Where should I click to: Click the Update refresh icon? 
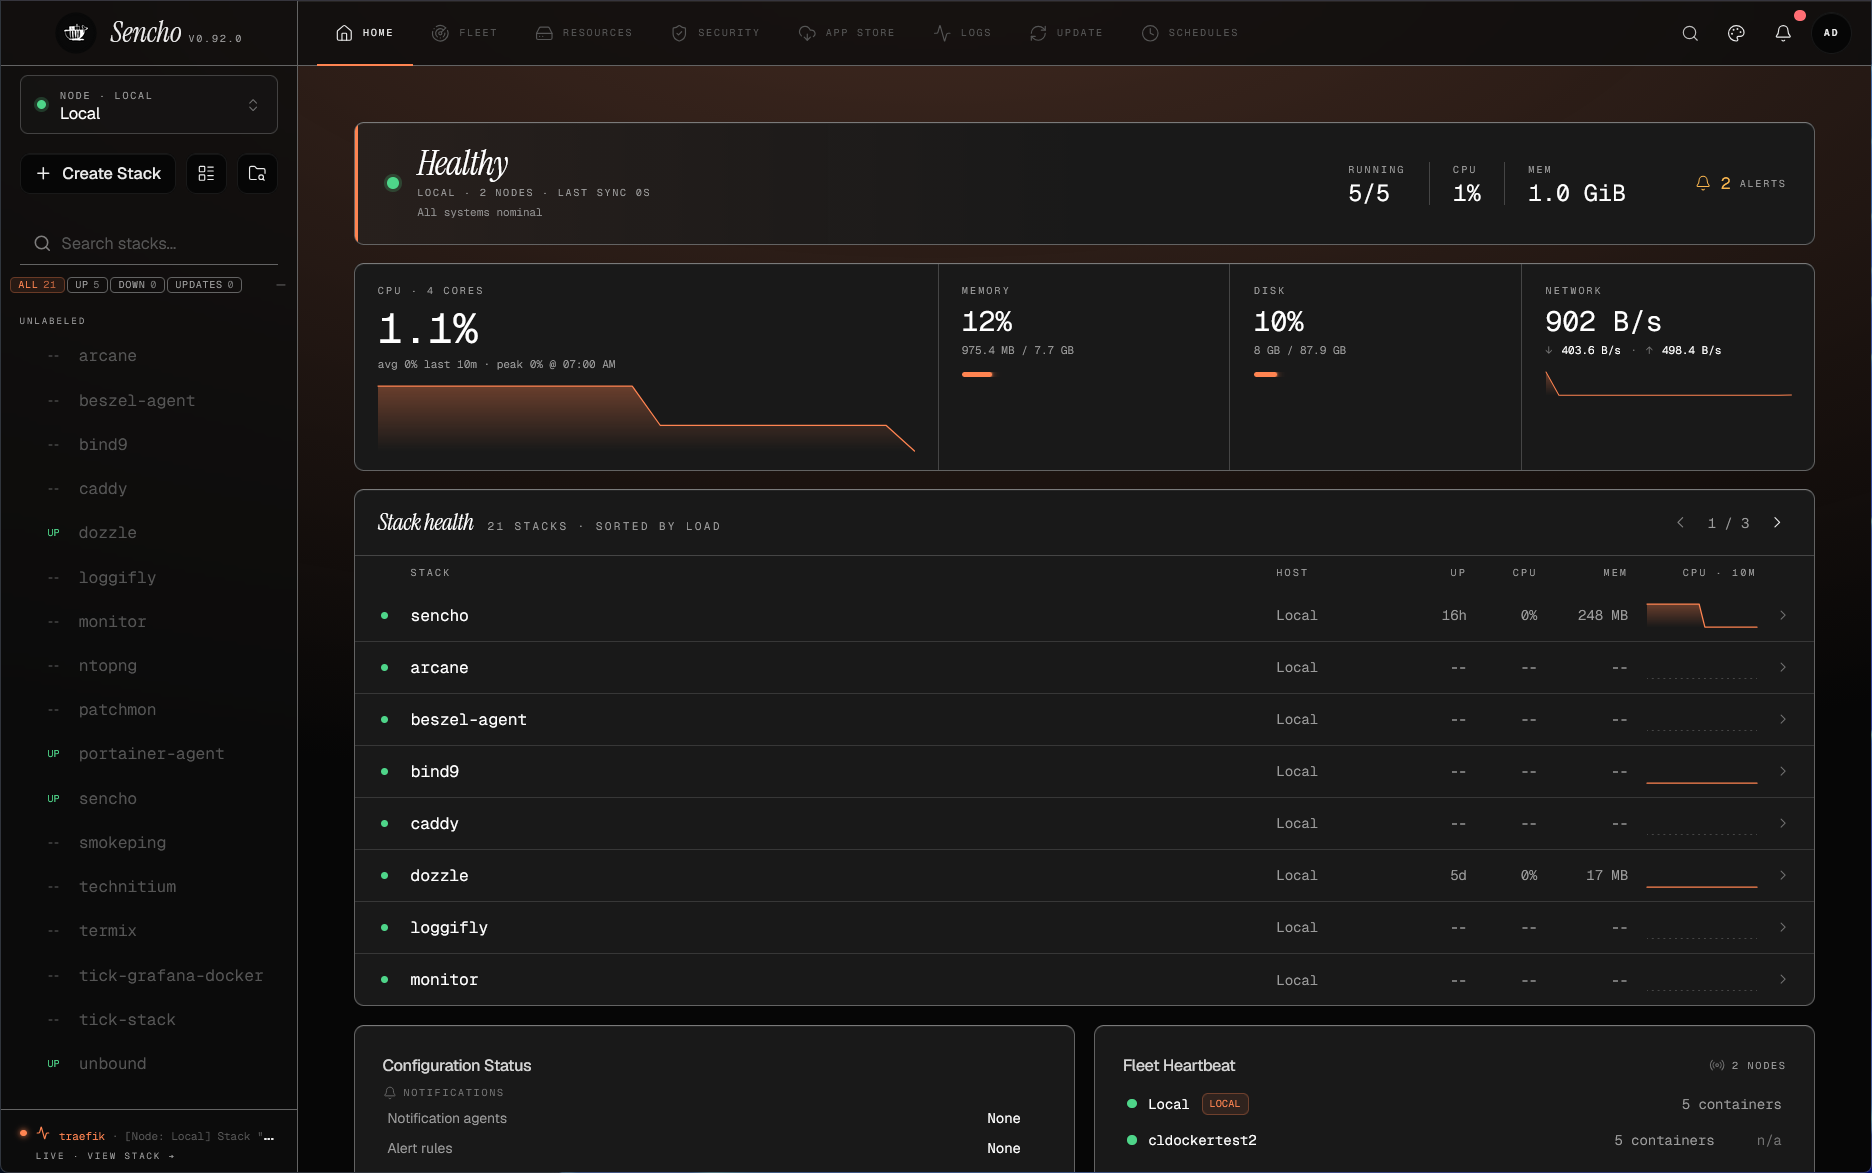(x=1038, y=33)
